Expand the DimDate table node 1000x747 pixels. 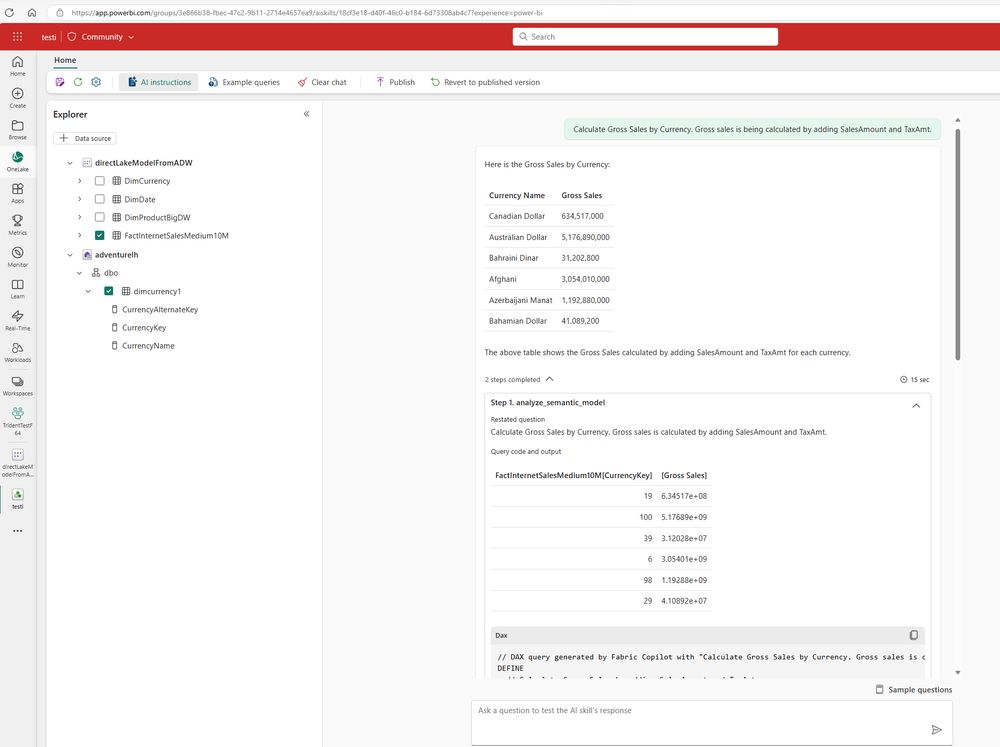point(80,199)
